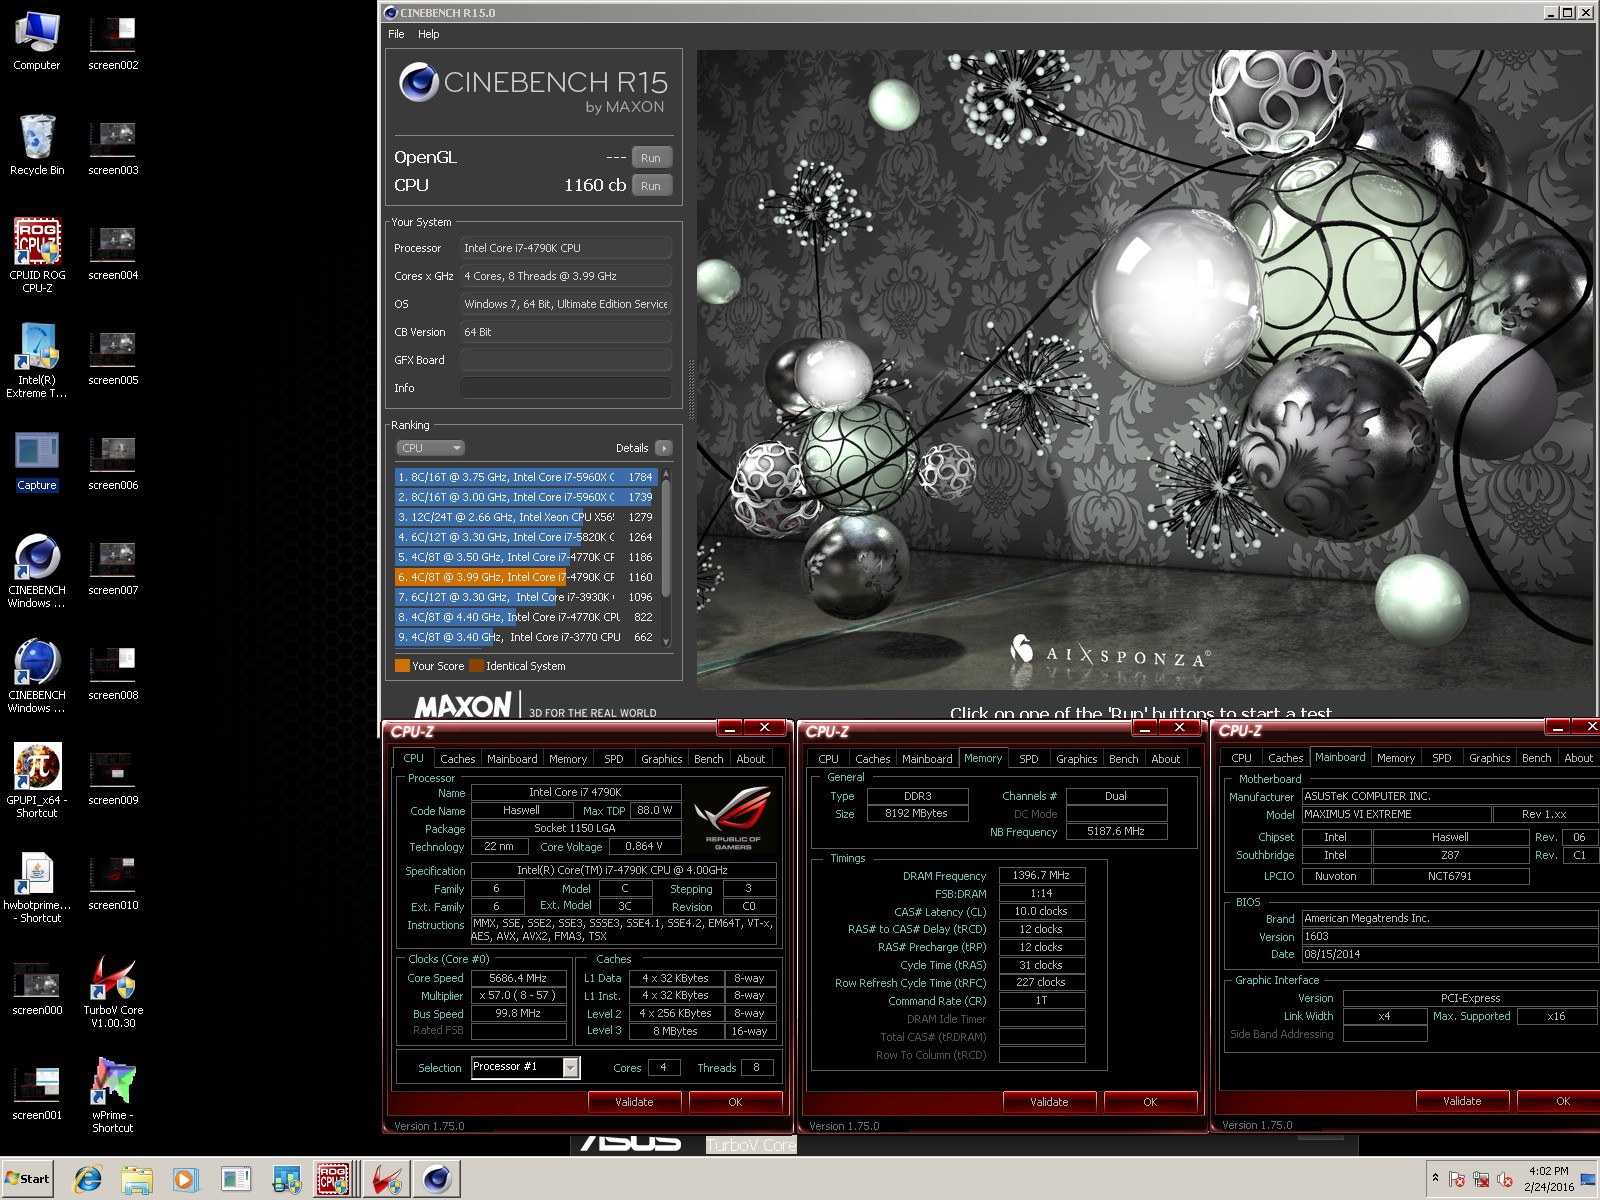Viewport: 1600px width, 1200px height.
Task: Switch to Cinebench taskbar item
Action: pos(437,1180)
